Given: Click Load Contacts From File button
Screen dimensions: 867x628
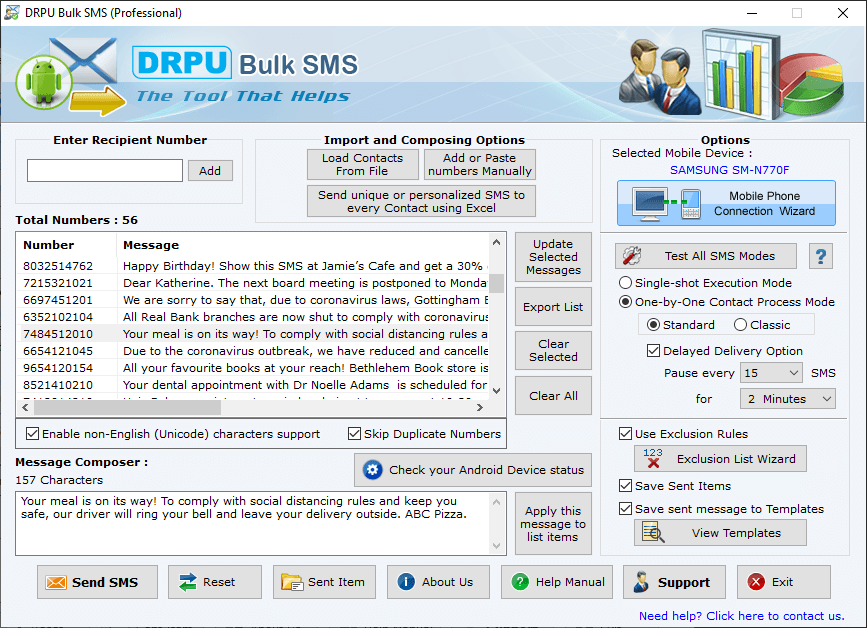Looking at the screenshot, I should [363, 164].
